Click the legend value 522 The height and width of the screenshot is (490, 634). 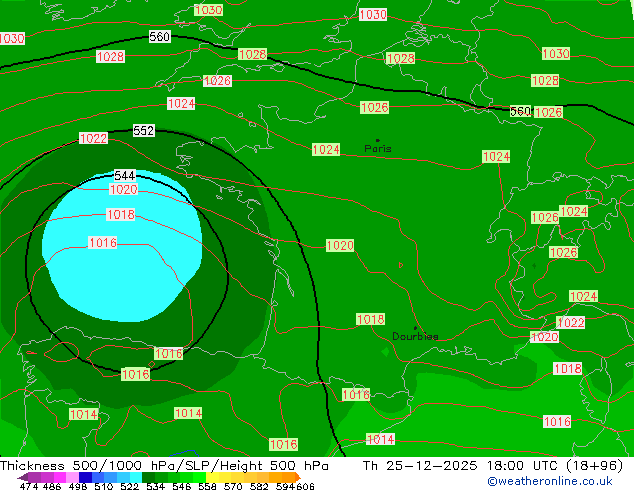129,486
